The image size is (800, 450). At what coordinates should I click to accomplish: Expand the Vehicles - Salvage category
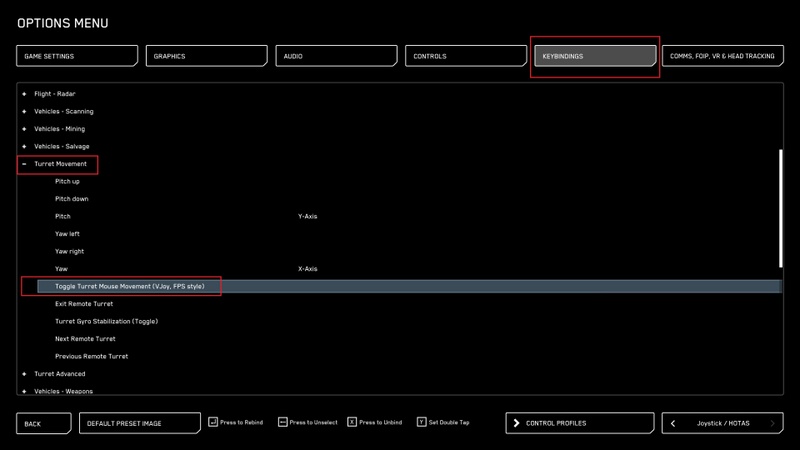24,146
